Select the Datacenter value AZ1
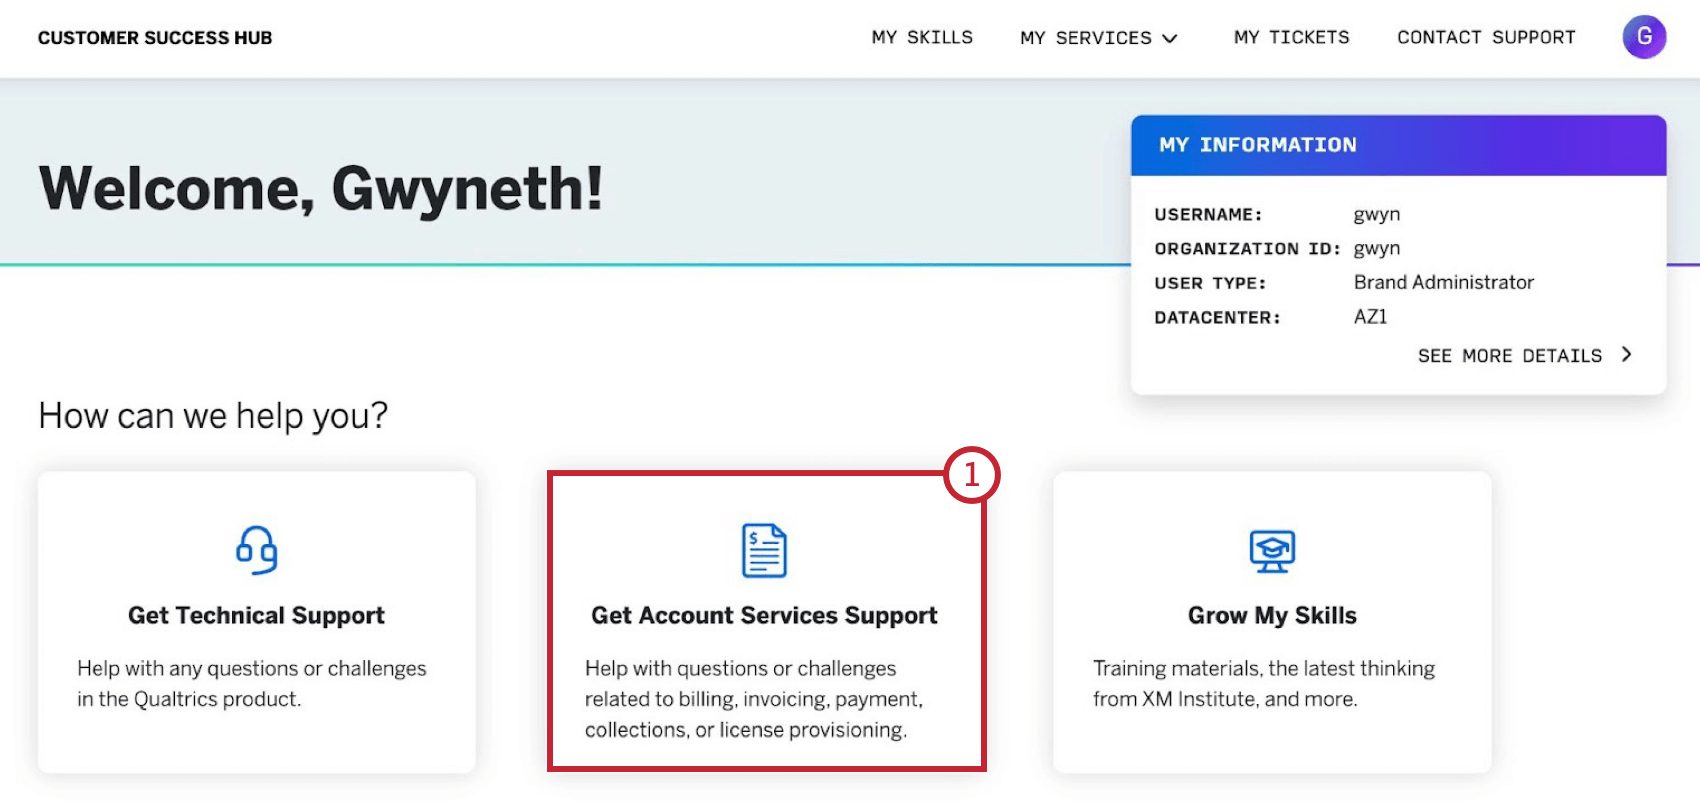Viewport: 1700px width, 804px height. click(1369, 317)
